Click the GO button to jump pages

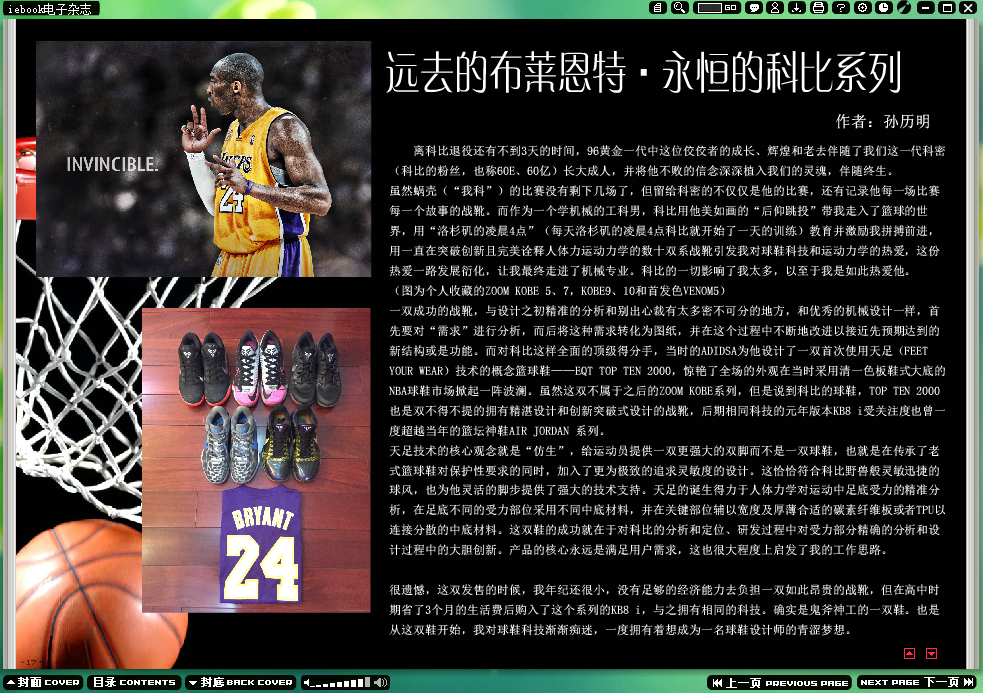[731, 8]
